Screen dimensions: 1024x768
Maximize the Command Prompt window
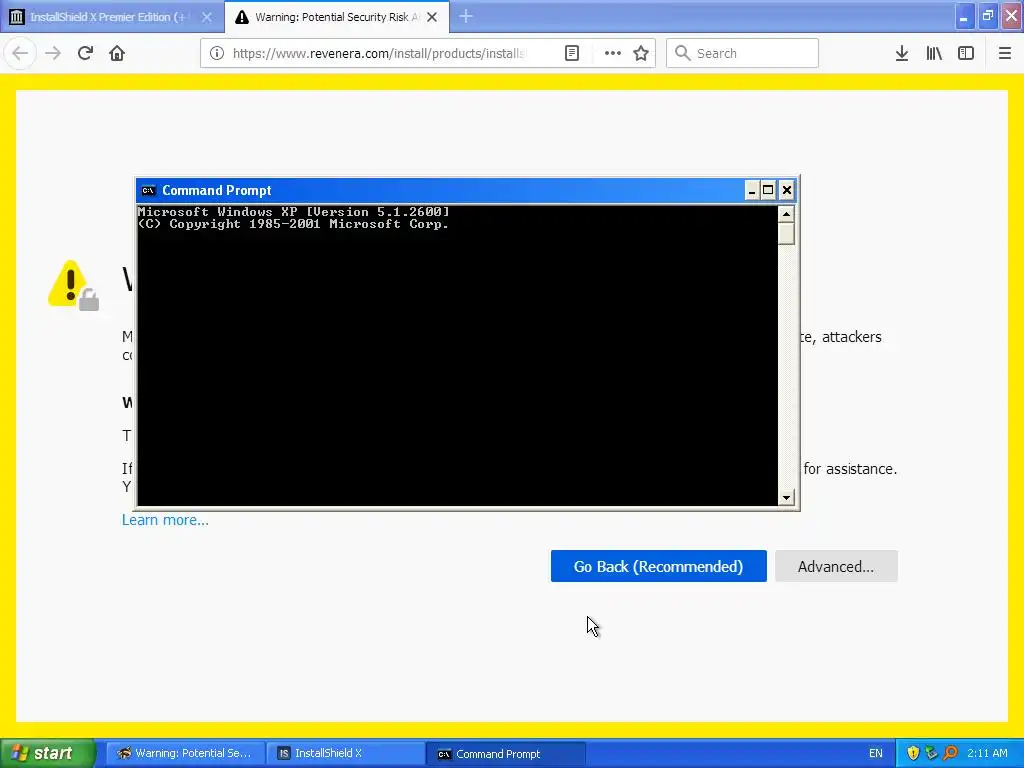pos(768,191)
